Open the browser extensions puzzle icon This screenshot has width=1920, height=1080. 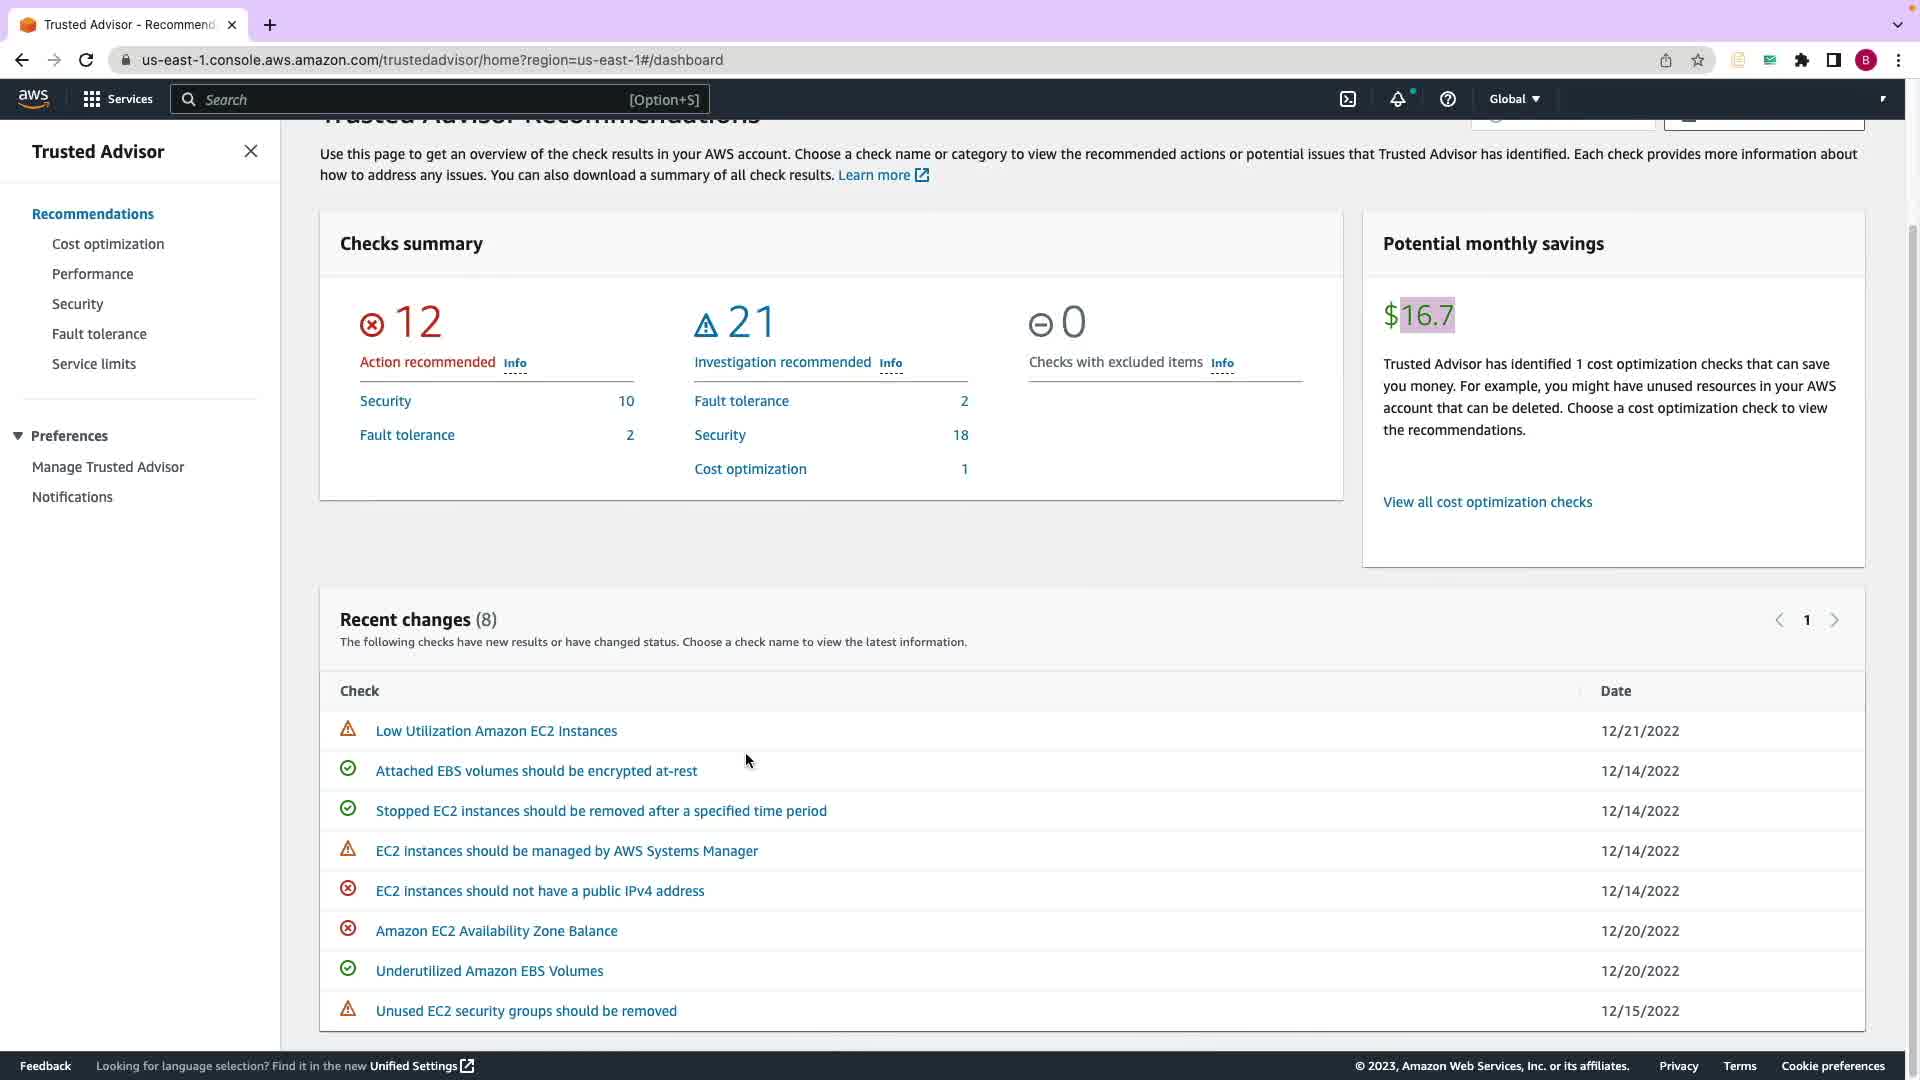pyautogui.click(x=1801, y=60)
